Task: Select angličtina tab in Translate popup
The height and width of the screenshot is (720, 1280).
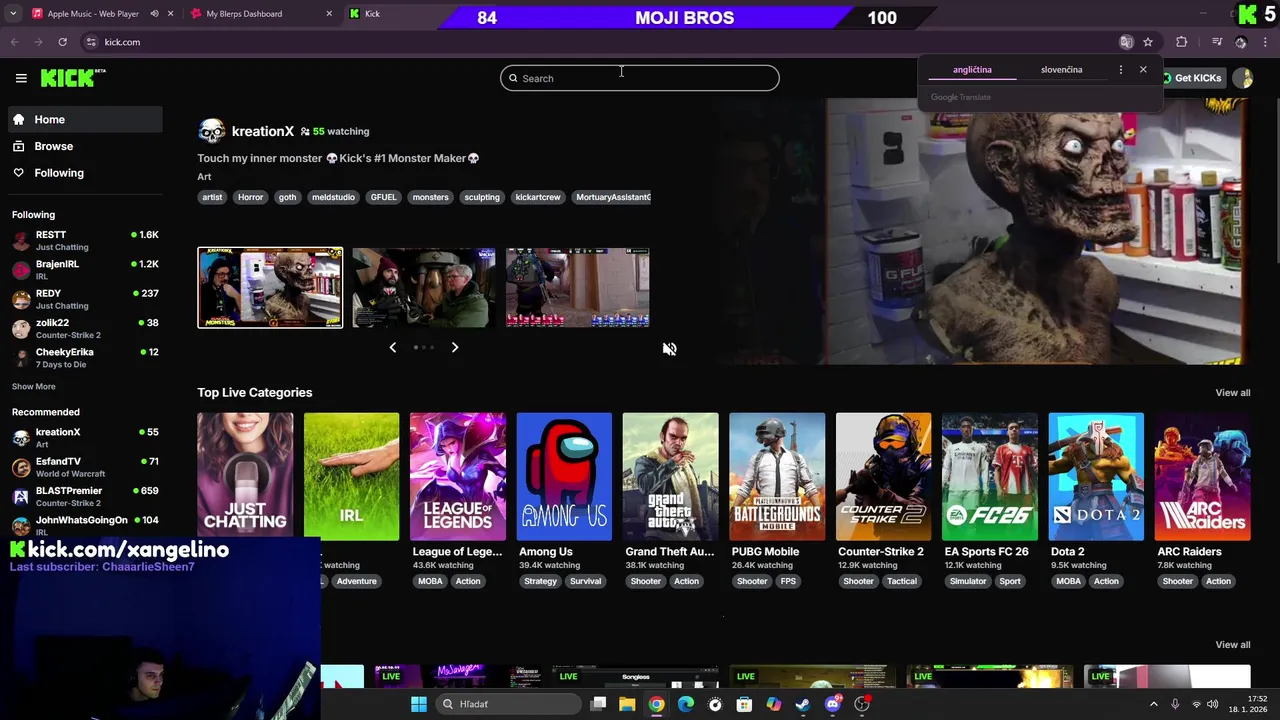Action: [x=972, y=70]
